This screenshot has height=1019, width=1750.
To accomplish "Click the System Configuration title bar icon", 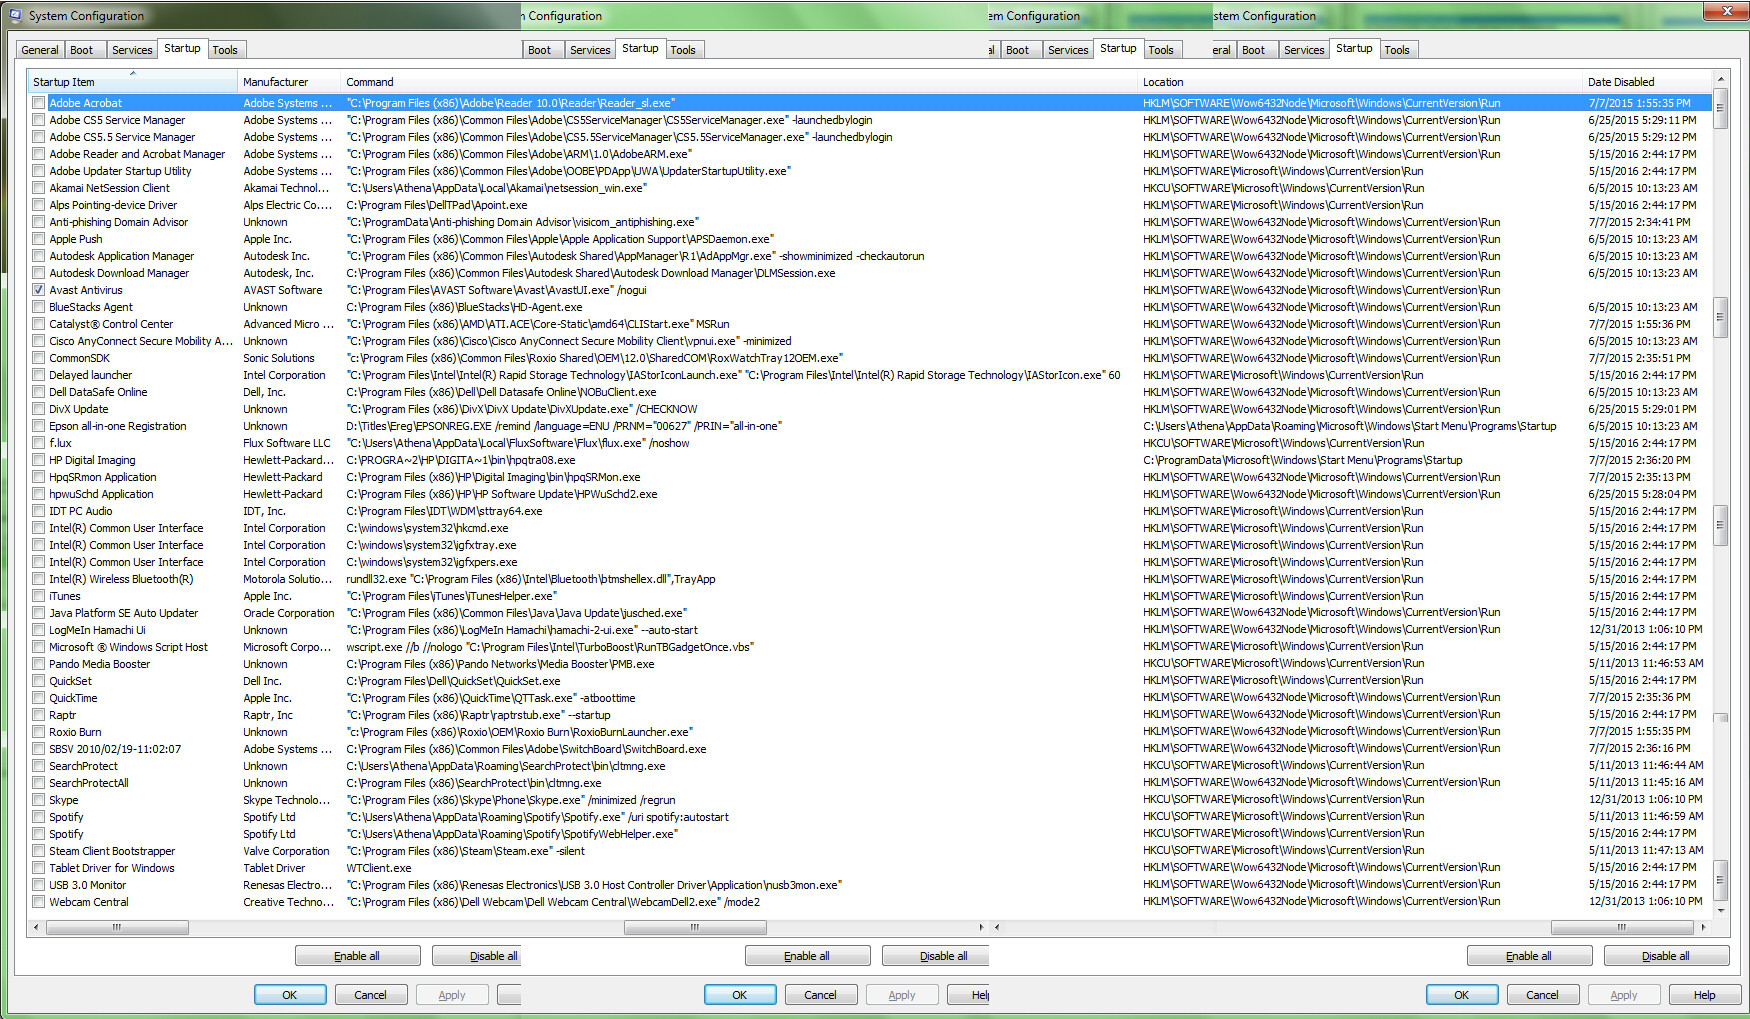I will point(15,16).
